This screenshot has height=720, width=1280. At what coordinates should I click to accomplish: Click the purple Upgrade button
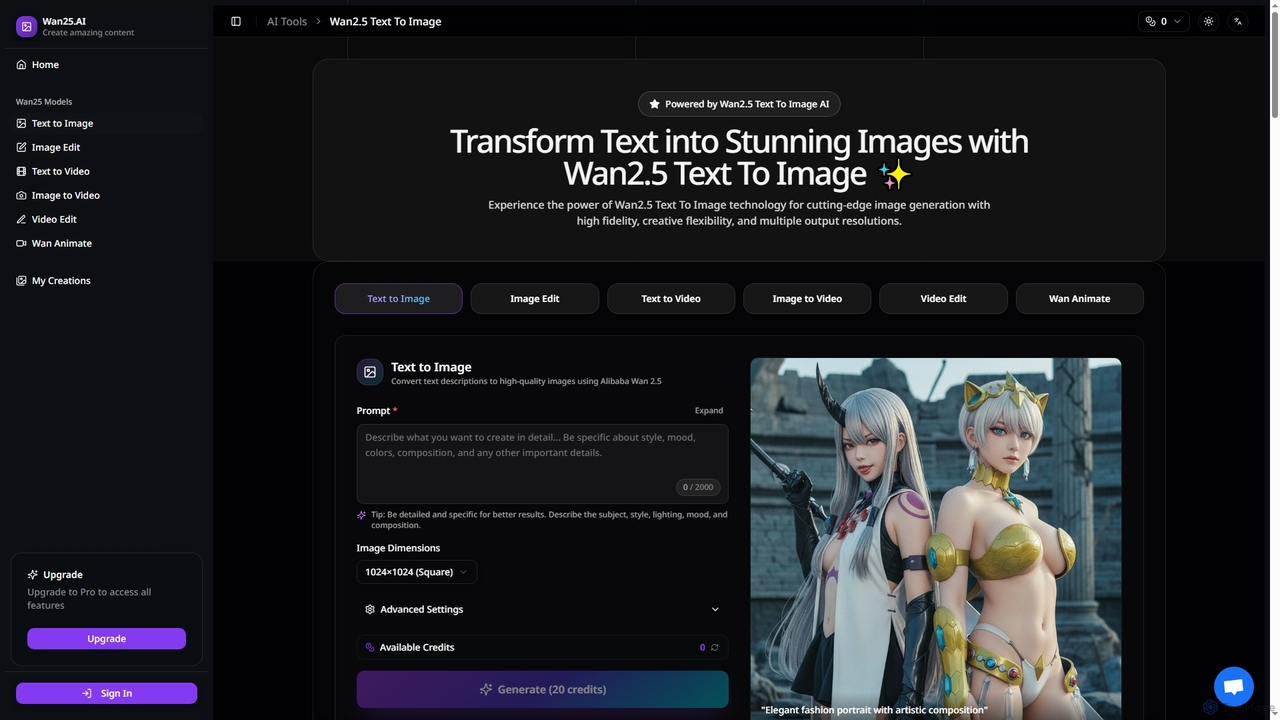coord(106,639)
